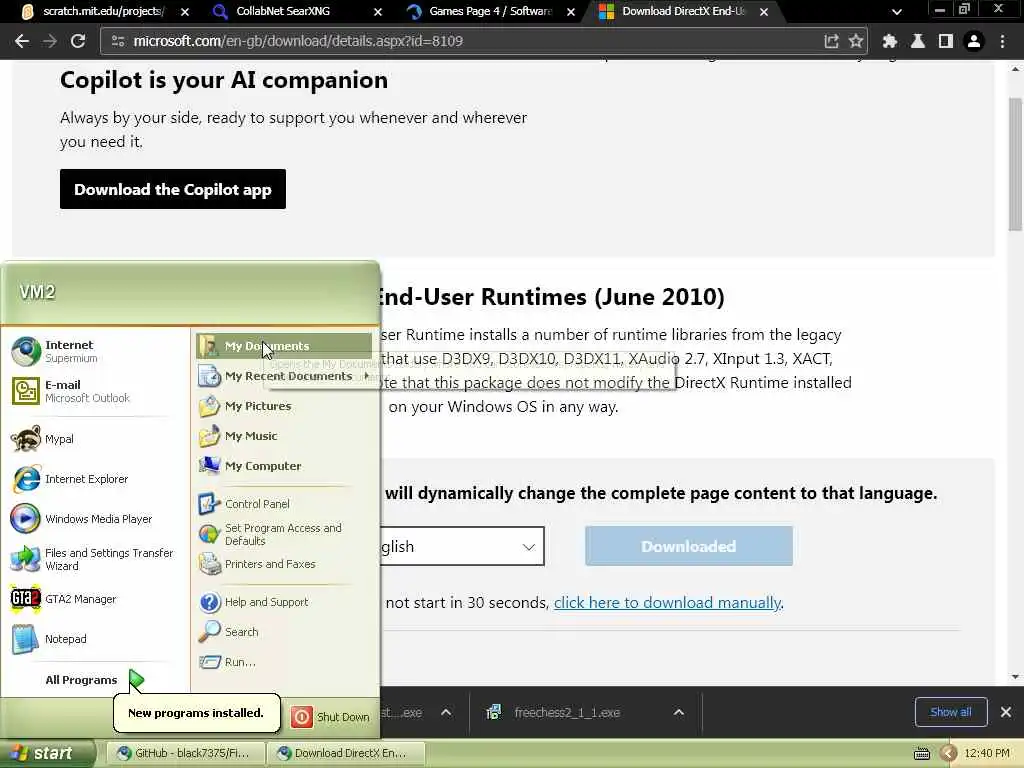Click Download the Copilot app button
The image size is (1024, 768).
coord(173,189)
